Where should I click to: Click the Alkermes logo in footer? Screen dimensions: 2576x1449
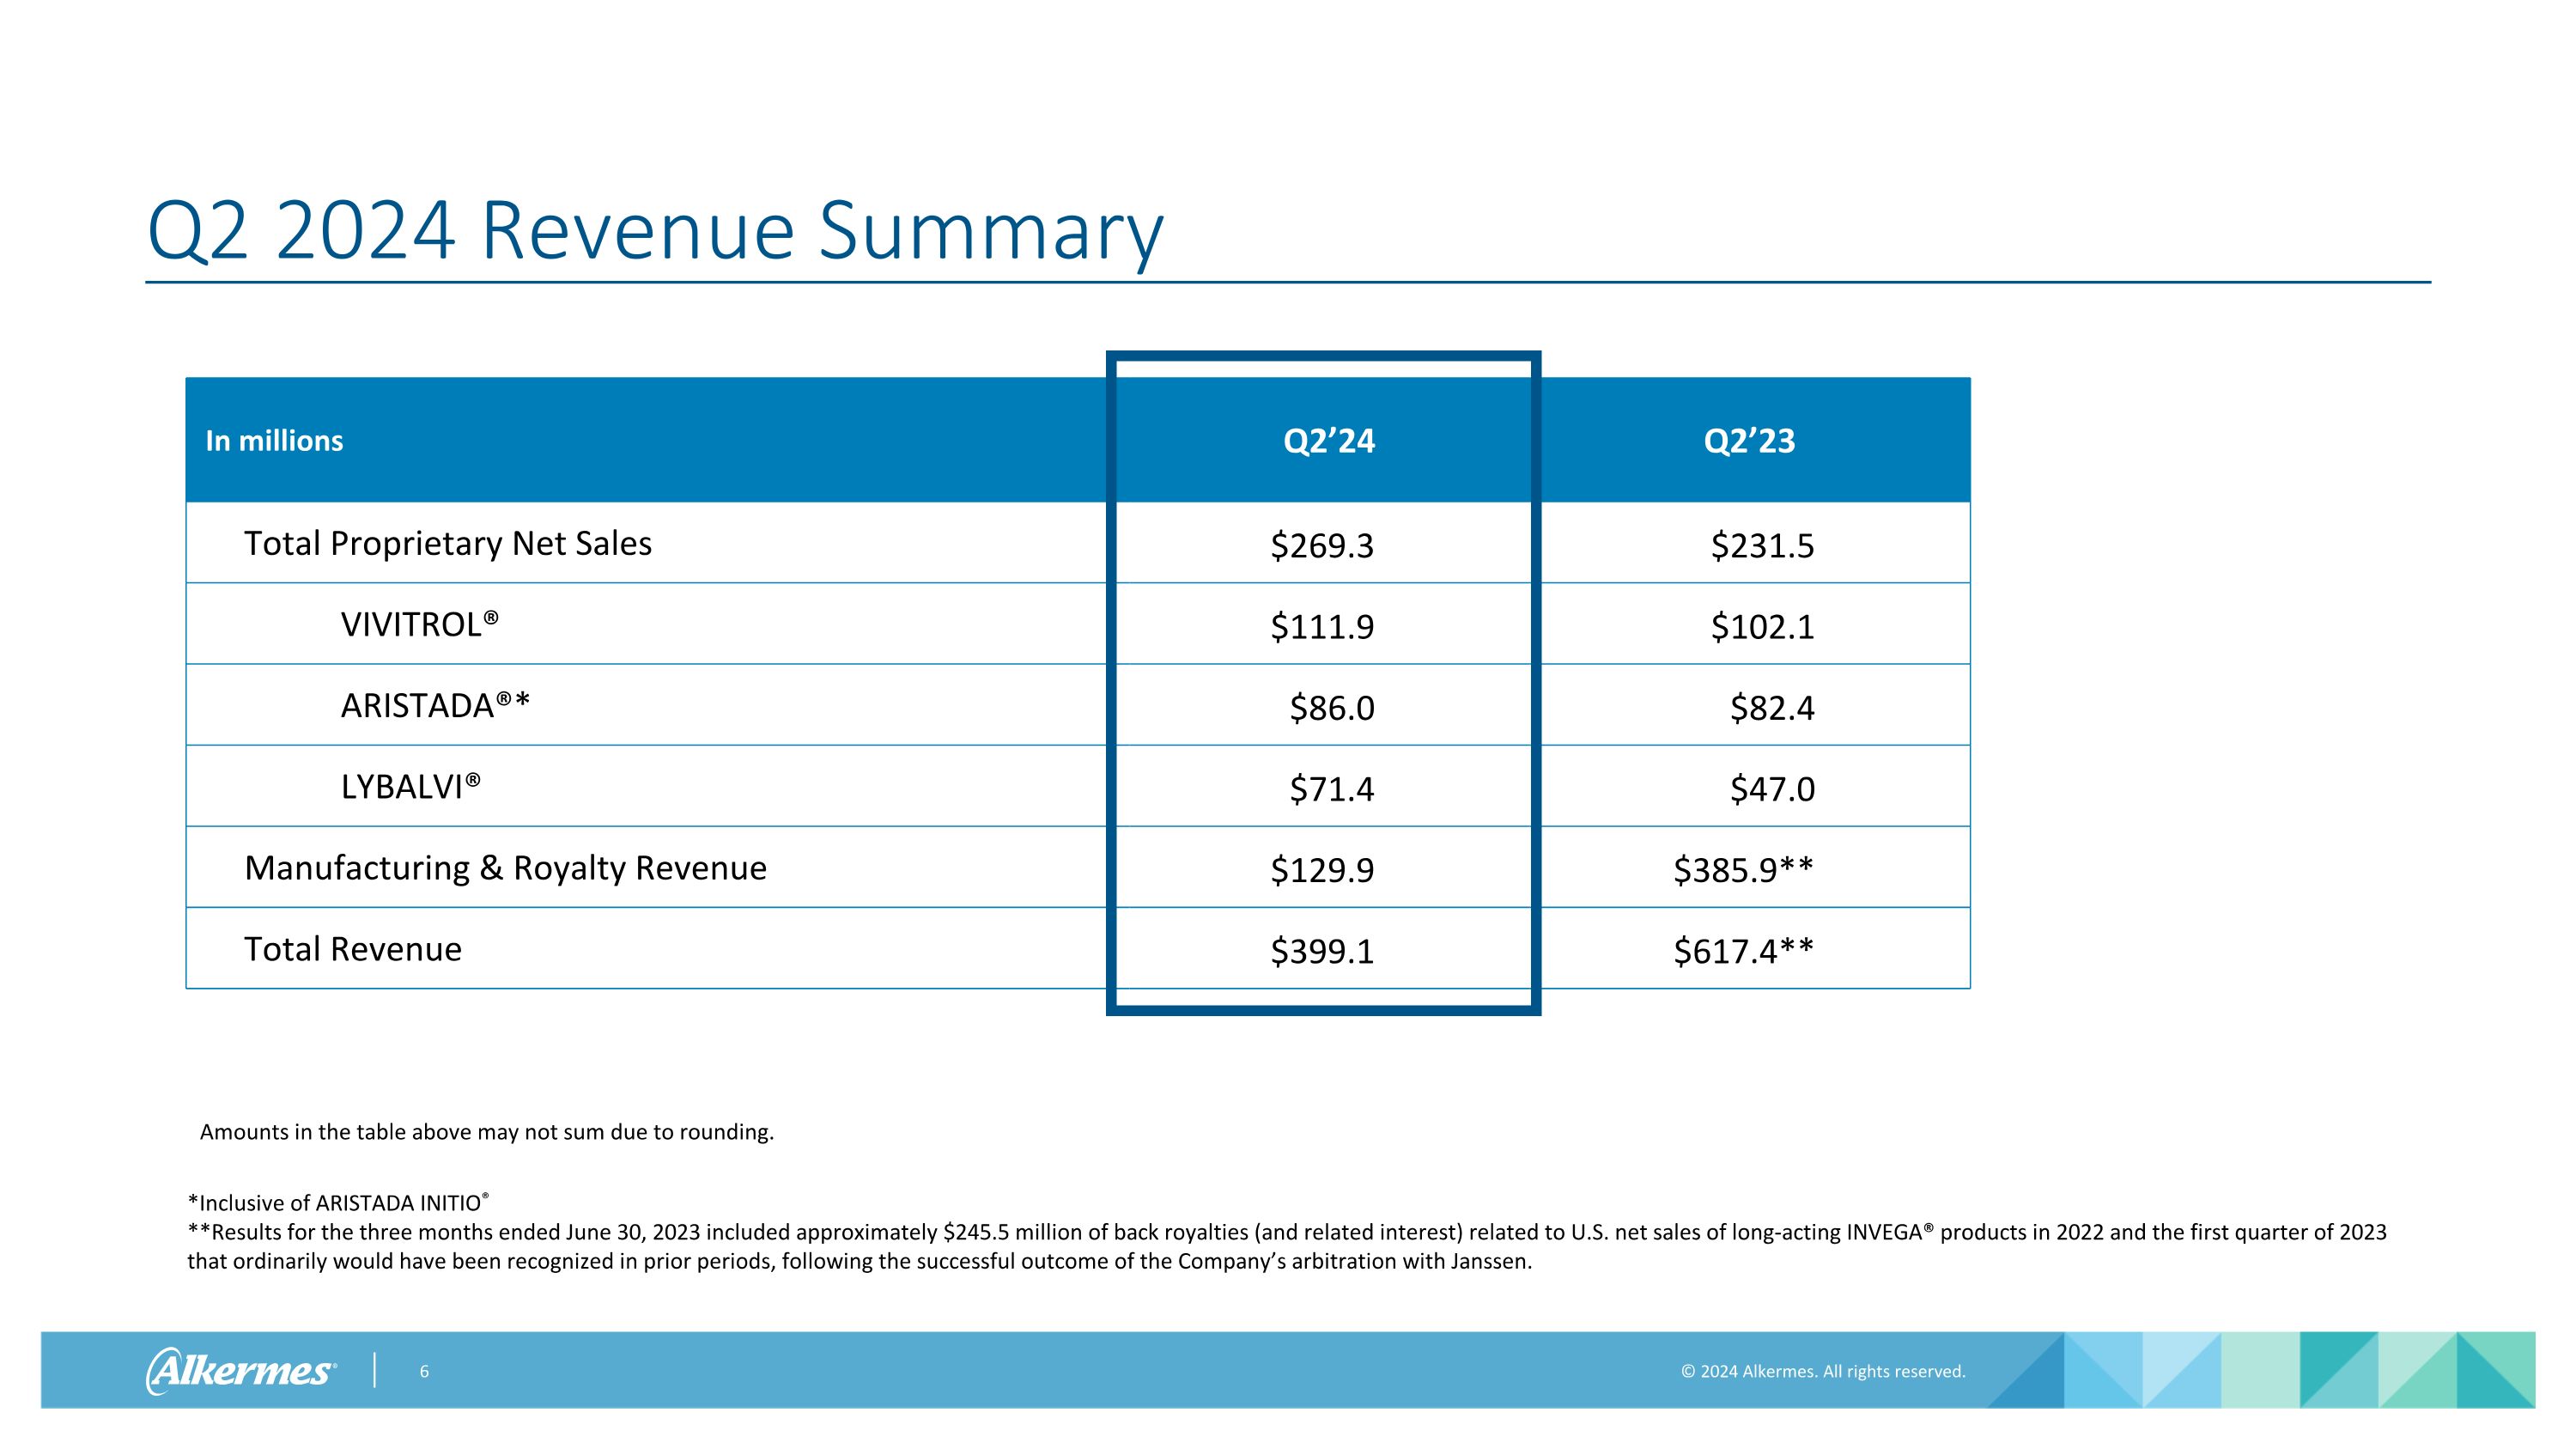(240, 1370)
